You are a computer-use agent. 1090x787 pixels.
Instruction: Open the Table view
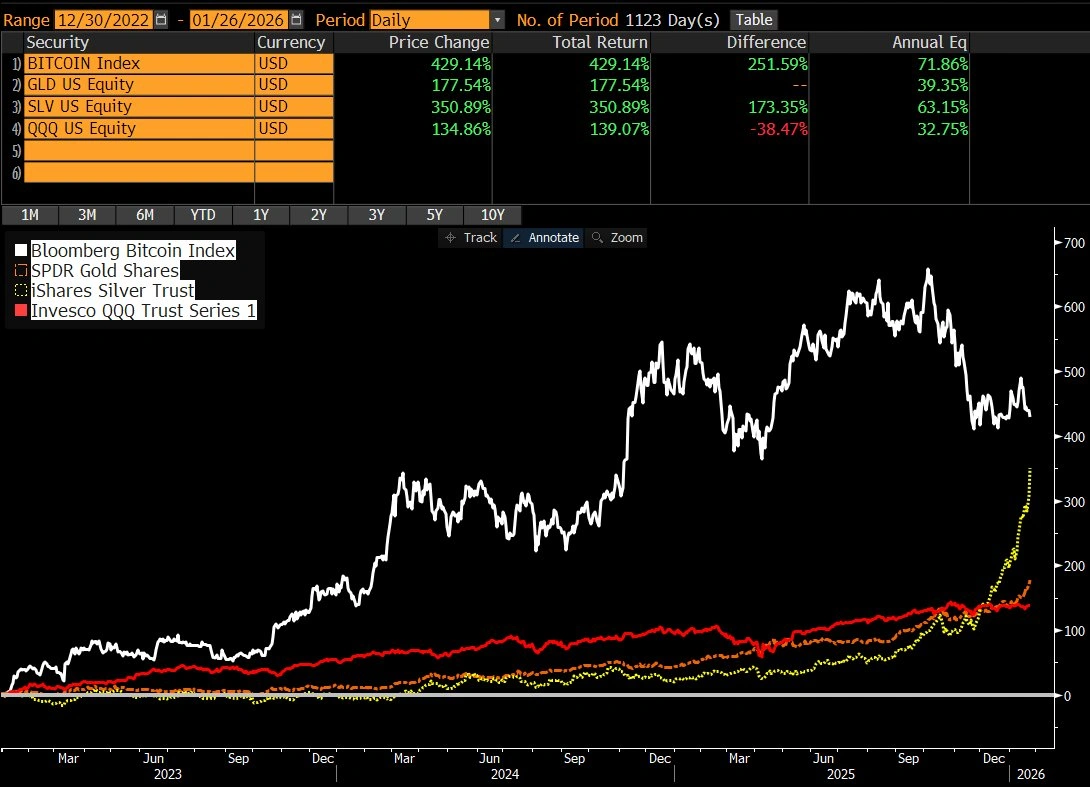752,19
